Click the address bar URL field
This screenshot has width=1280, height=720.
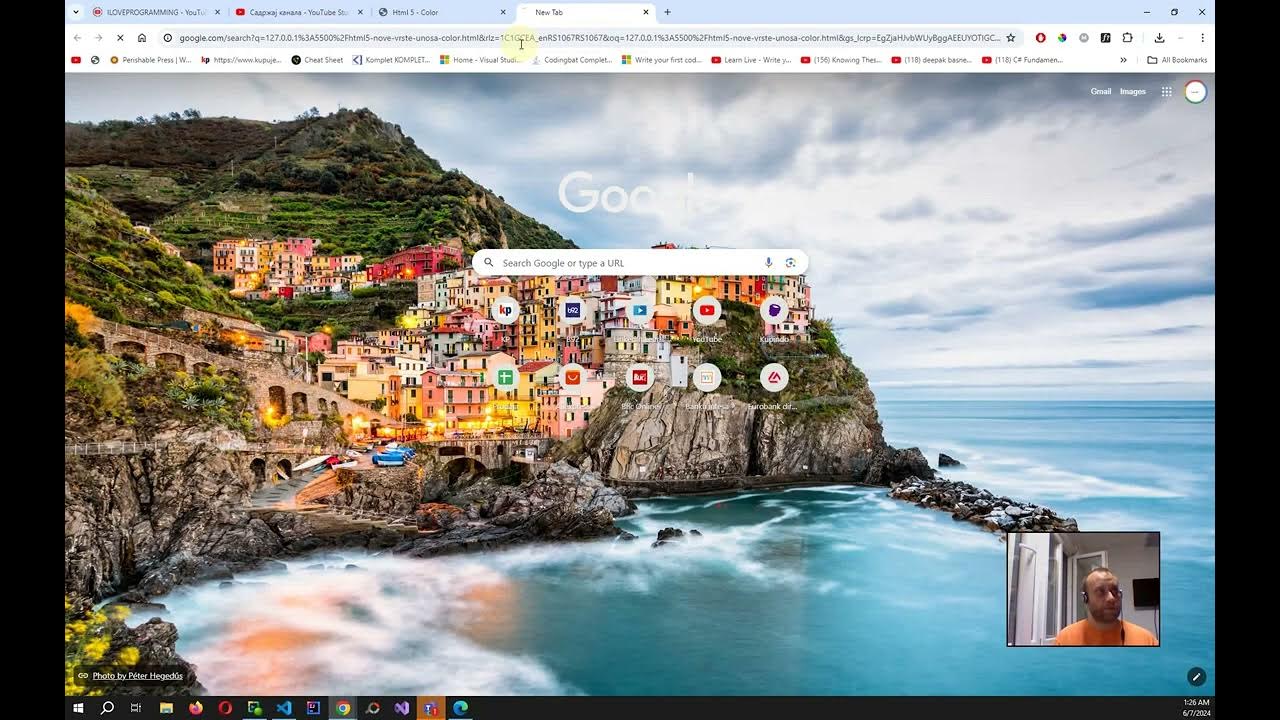tap(590, 38)
